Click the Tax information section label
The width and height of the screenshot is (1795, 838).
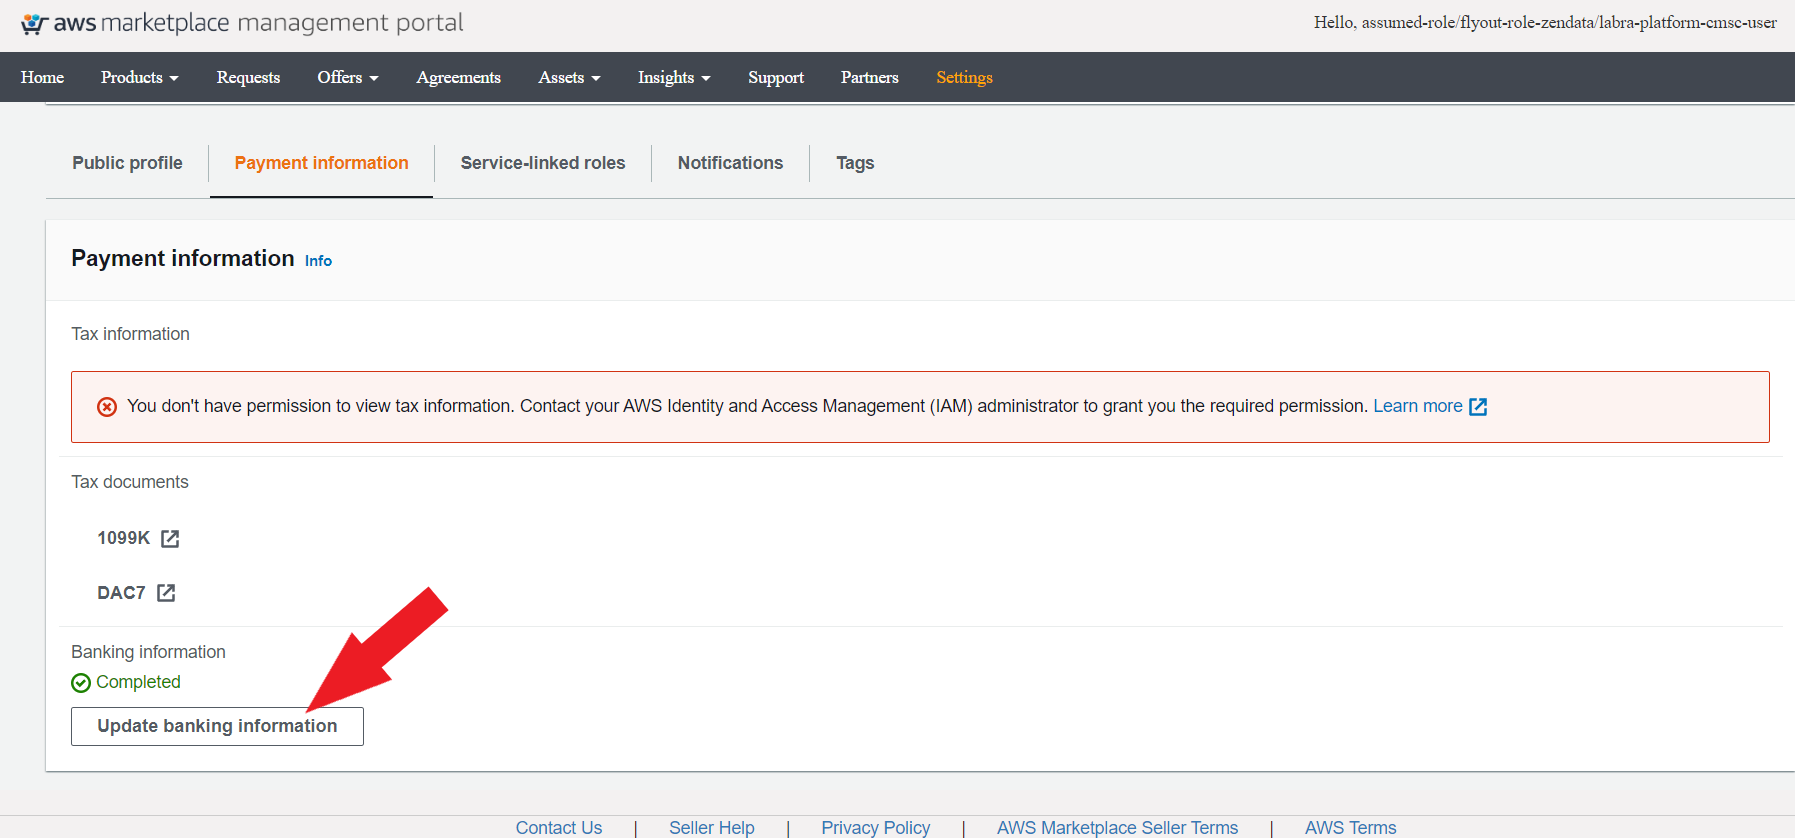(x=130, y=334)
